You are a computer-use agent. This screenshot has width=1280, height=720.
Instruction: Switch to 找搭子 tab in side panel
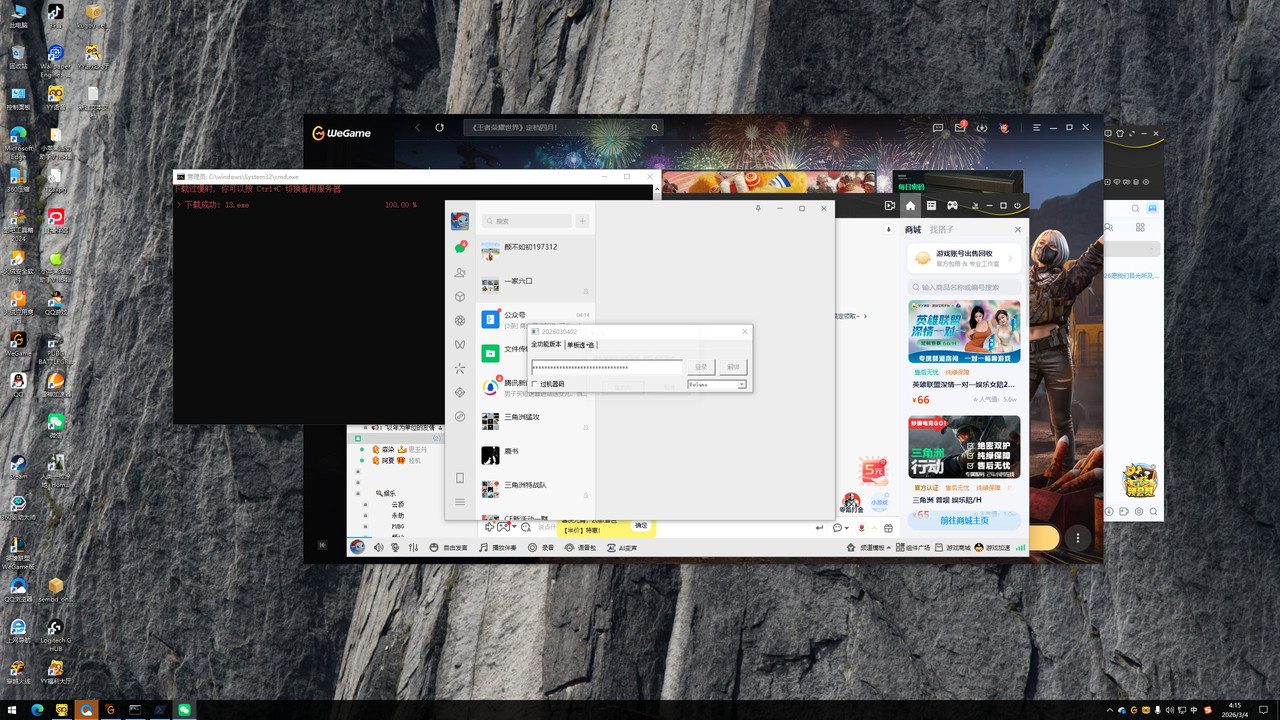(x=942, y=229)
